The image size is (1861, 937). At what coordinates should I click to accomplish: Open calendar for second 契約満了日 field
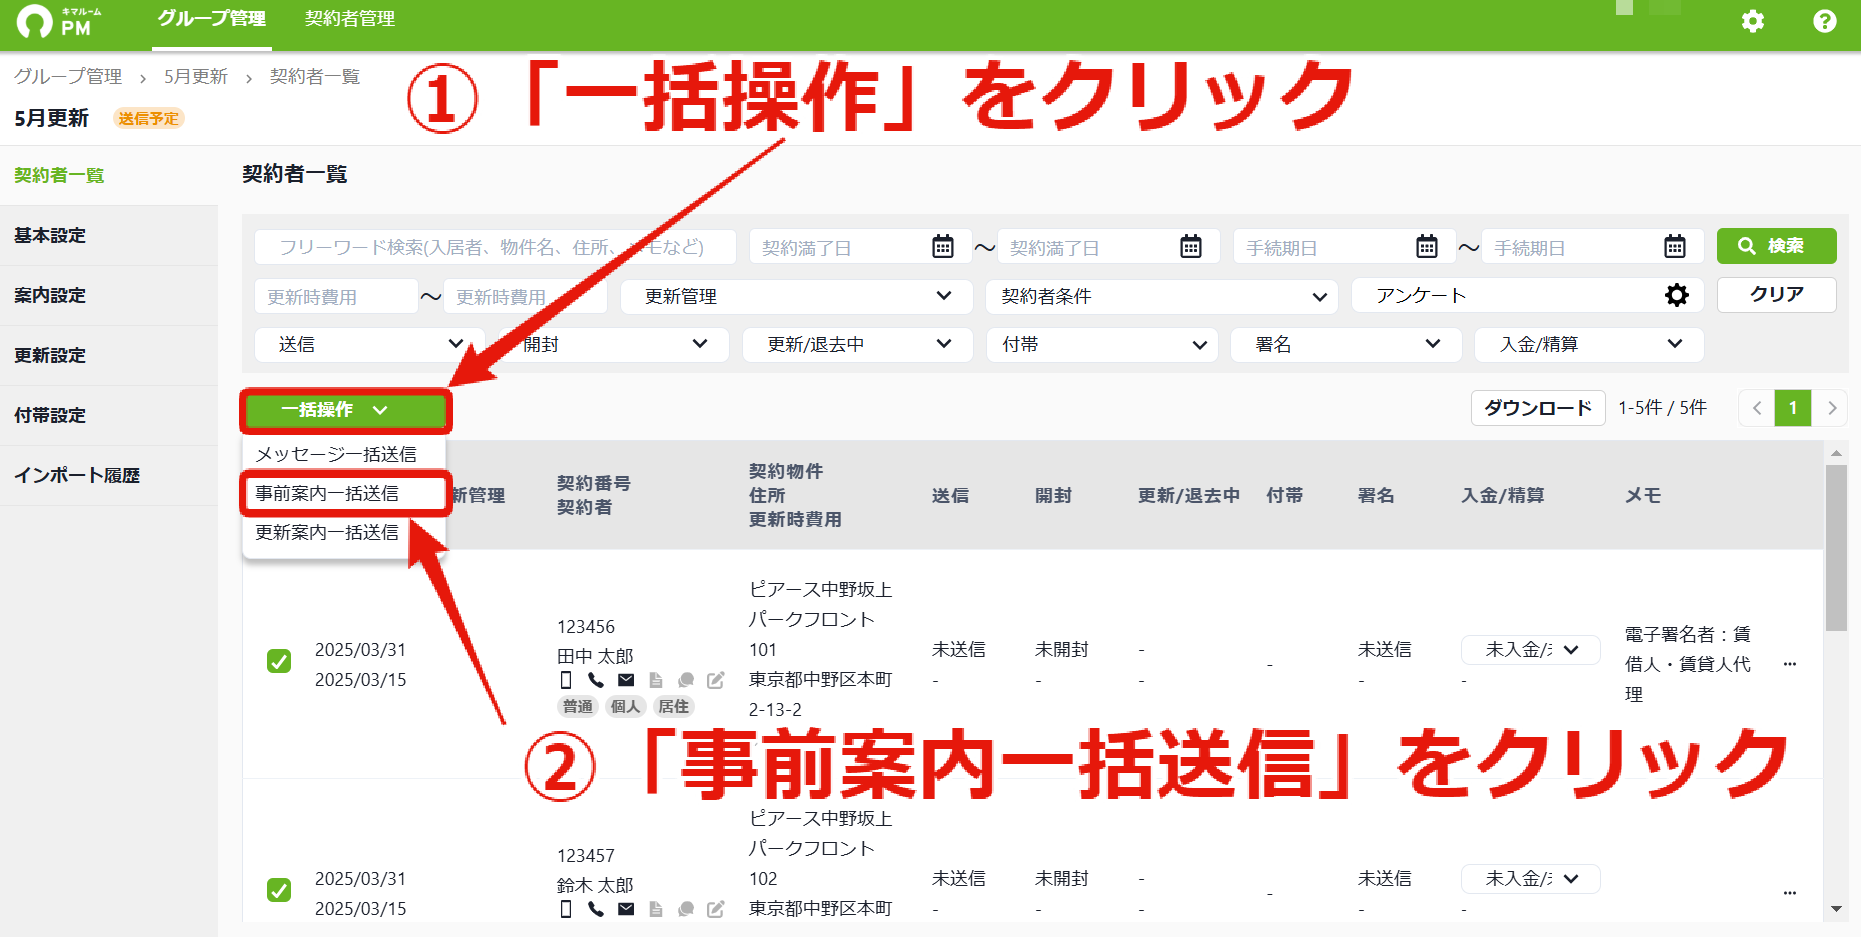click(x=1191, y=247)
